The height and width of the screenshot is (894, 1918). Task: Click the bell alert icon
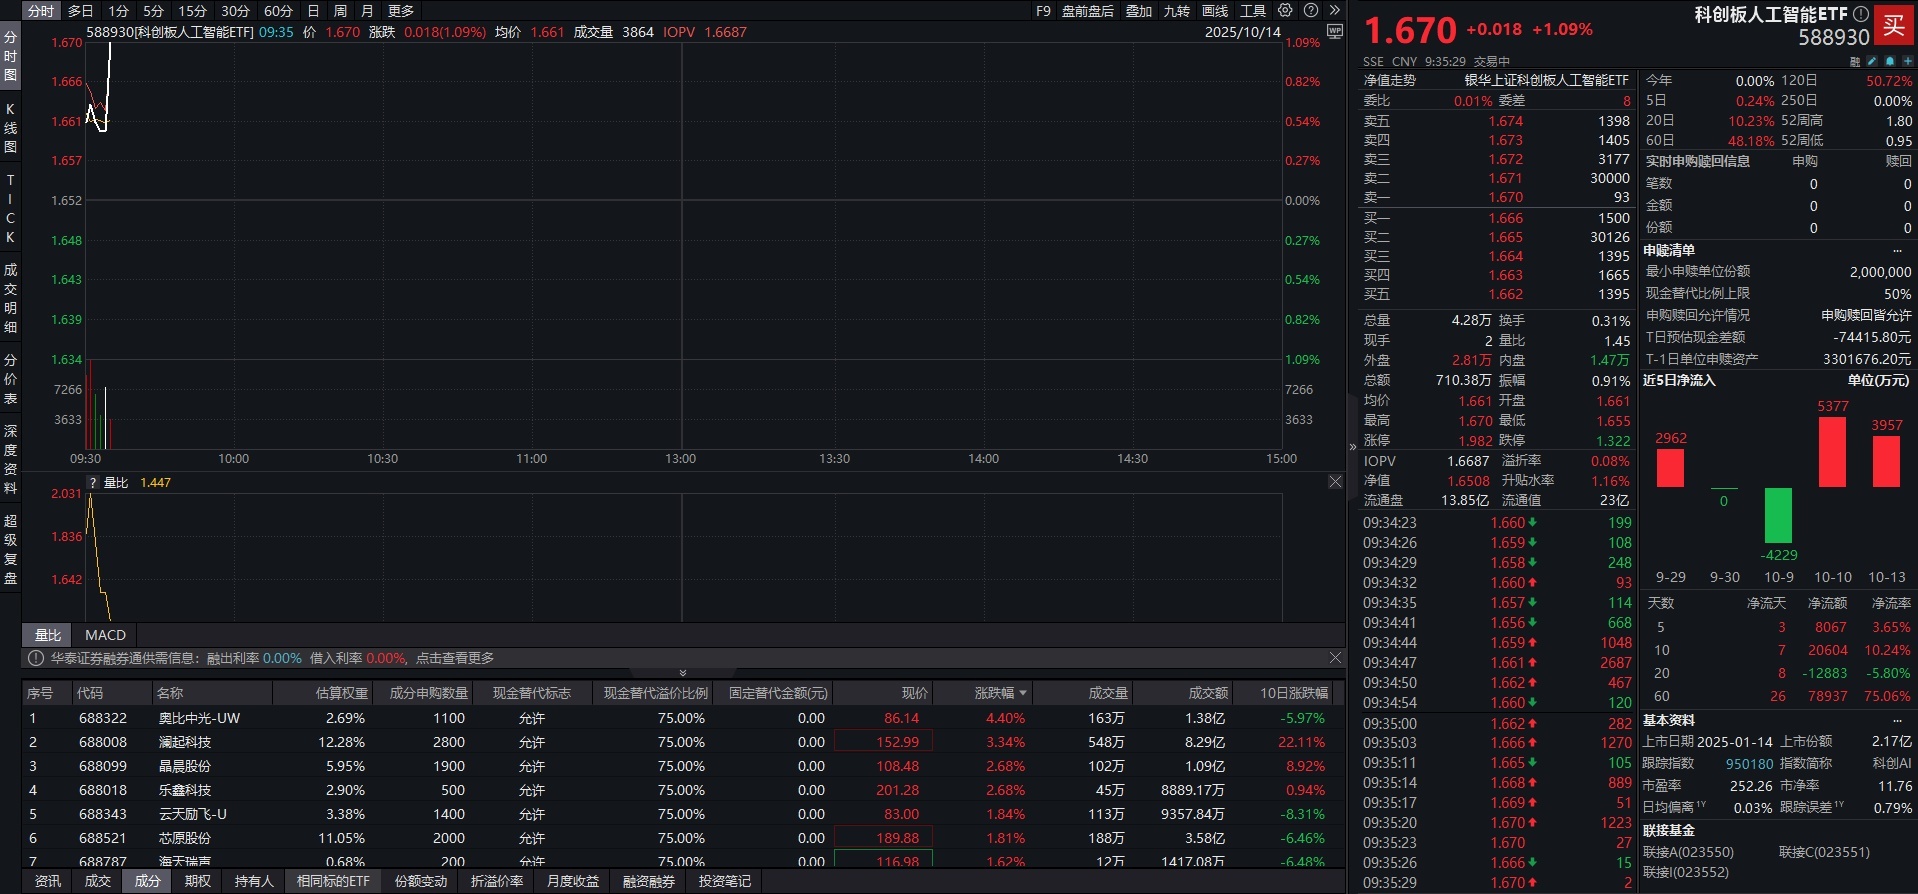coord(1890,61)
